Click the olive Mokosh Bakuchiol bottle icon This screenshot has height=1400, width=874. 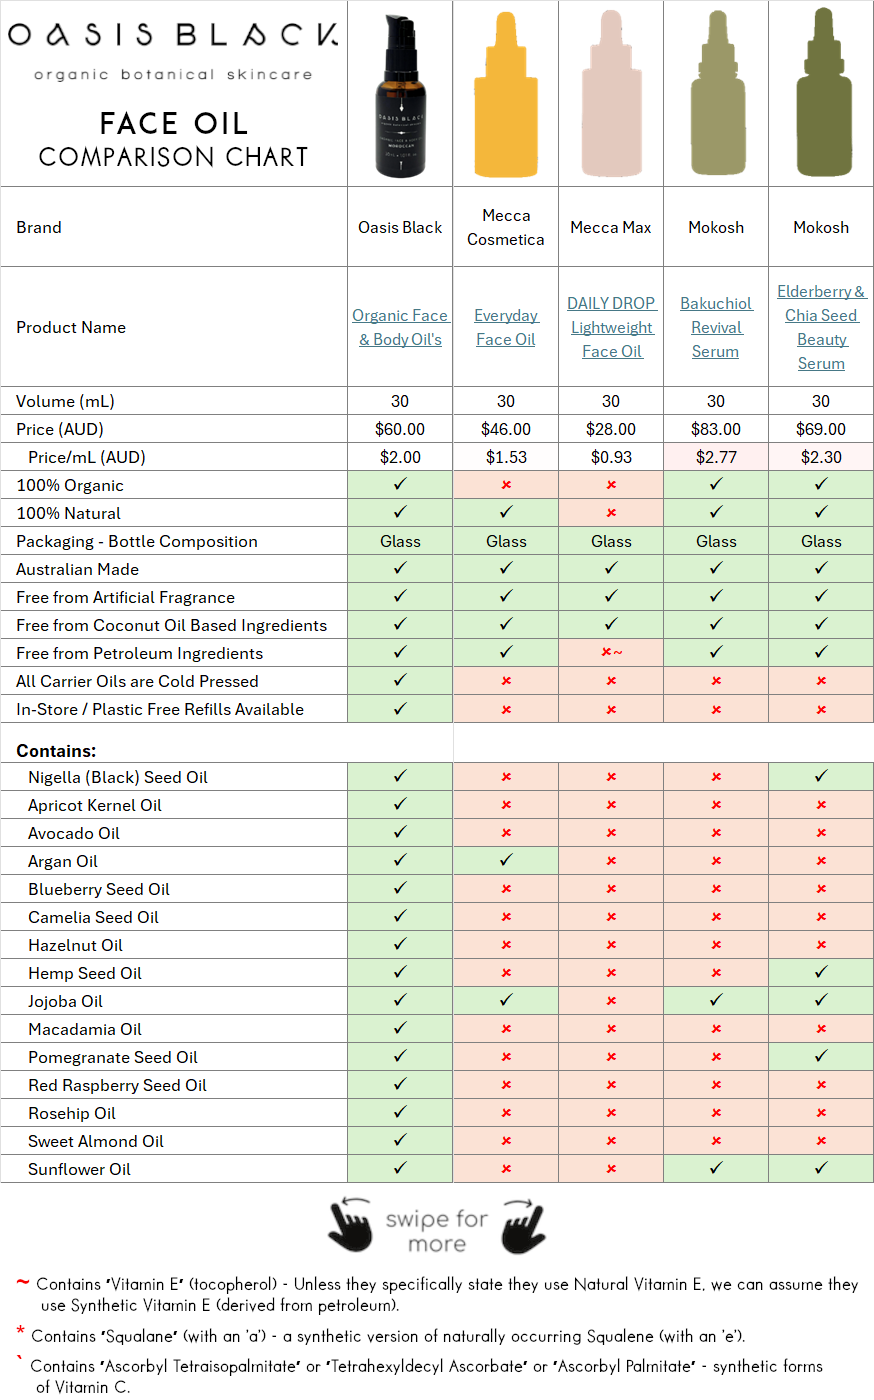[716, 95]
